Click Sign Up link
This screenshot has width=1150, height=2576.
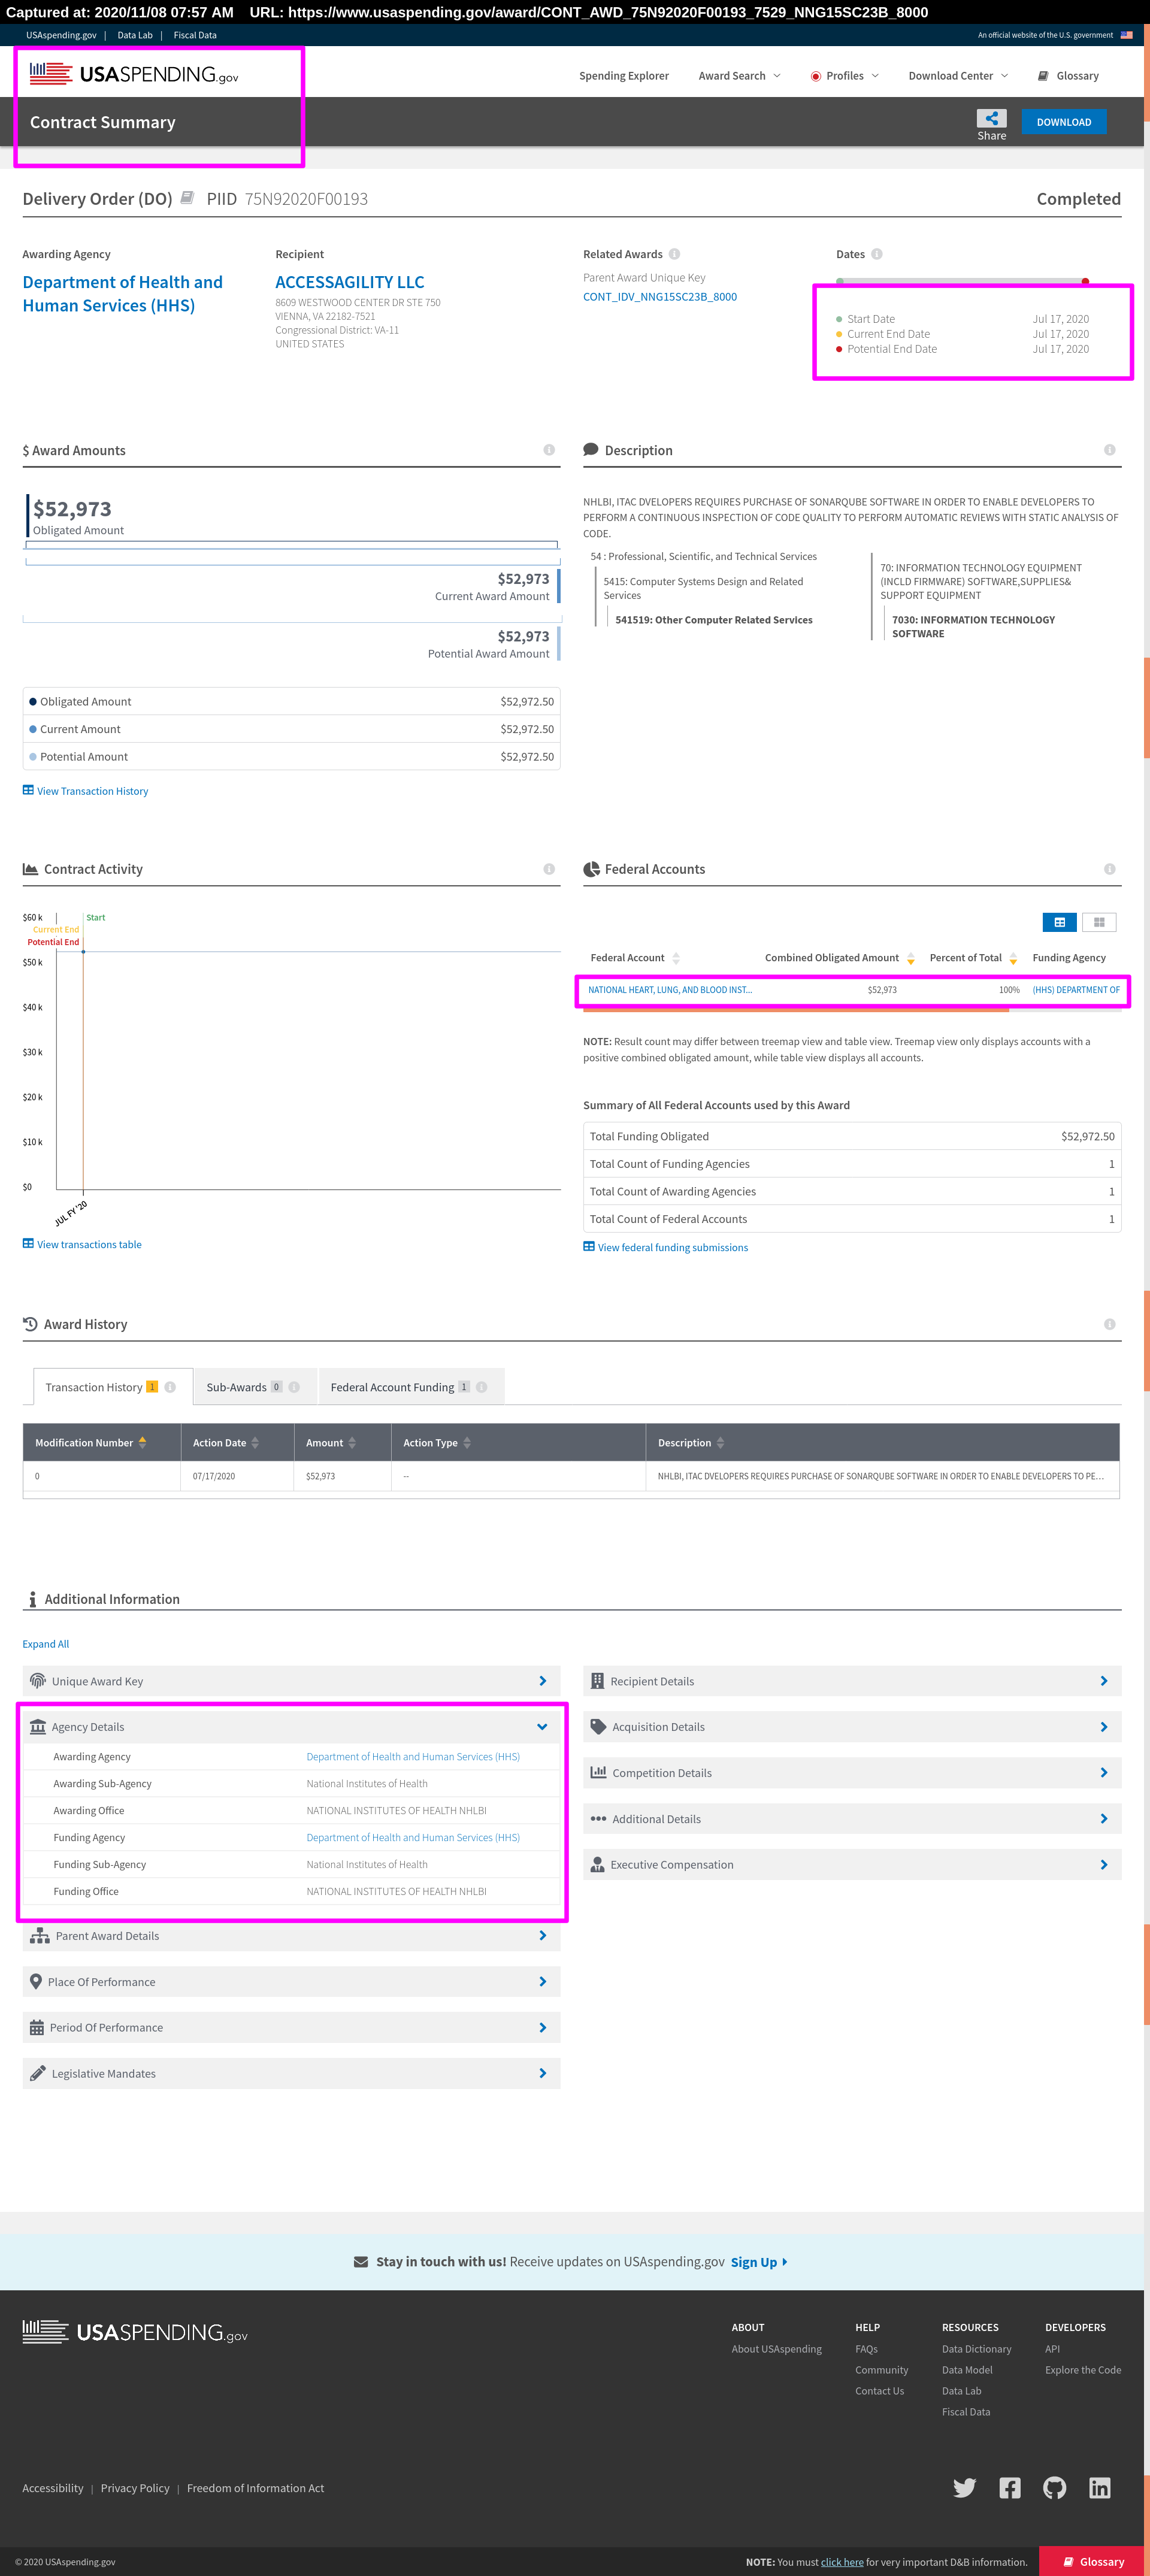759,2262
